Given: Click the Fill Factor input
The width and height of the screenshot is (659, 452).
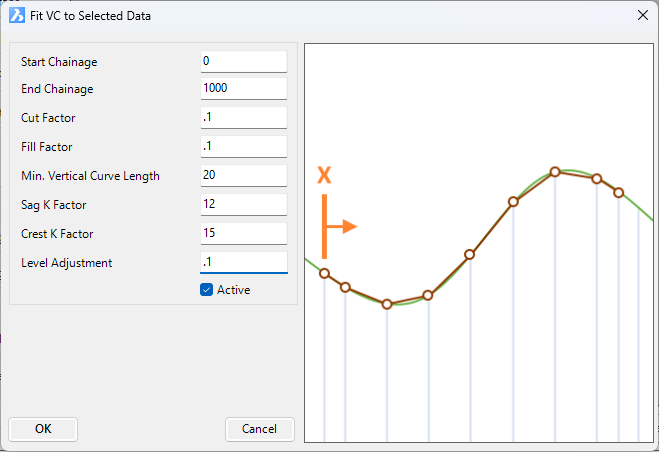Looking at the screenshot, I should (x=244, y=146).
